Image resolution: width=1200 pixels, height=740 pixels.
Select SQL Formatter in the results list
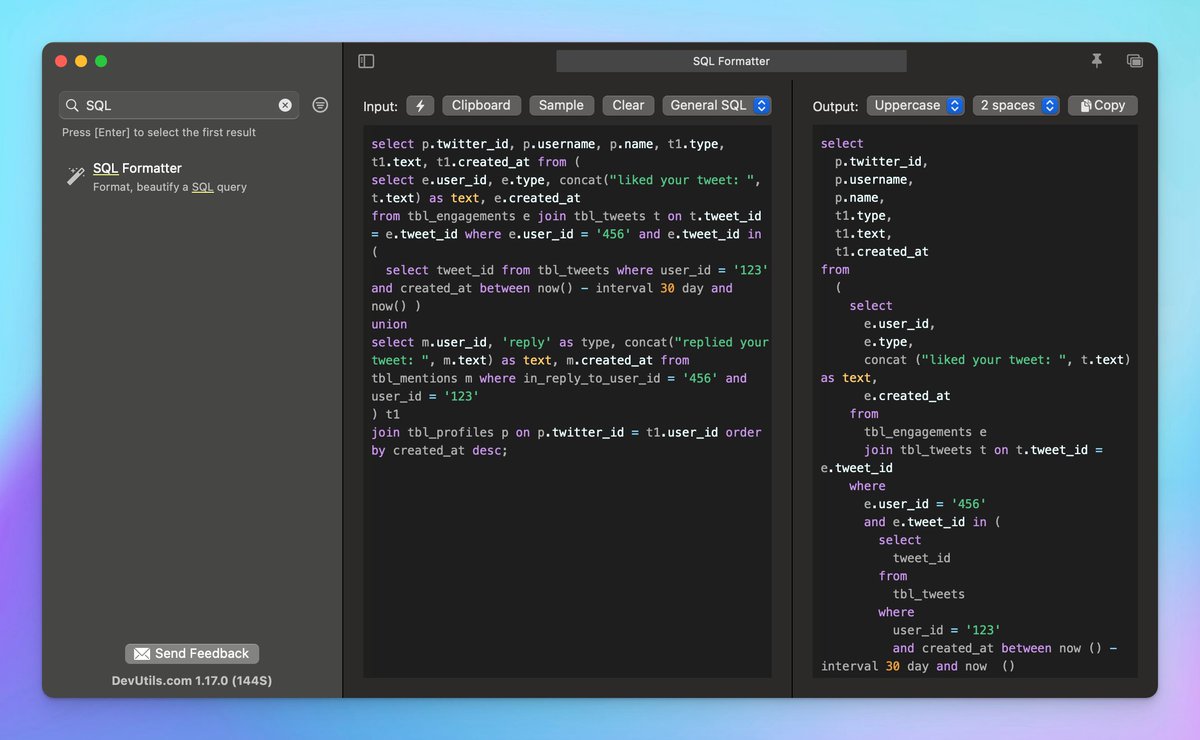tap(192, 177)
